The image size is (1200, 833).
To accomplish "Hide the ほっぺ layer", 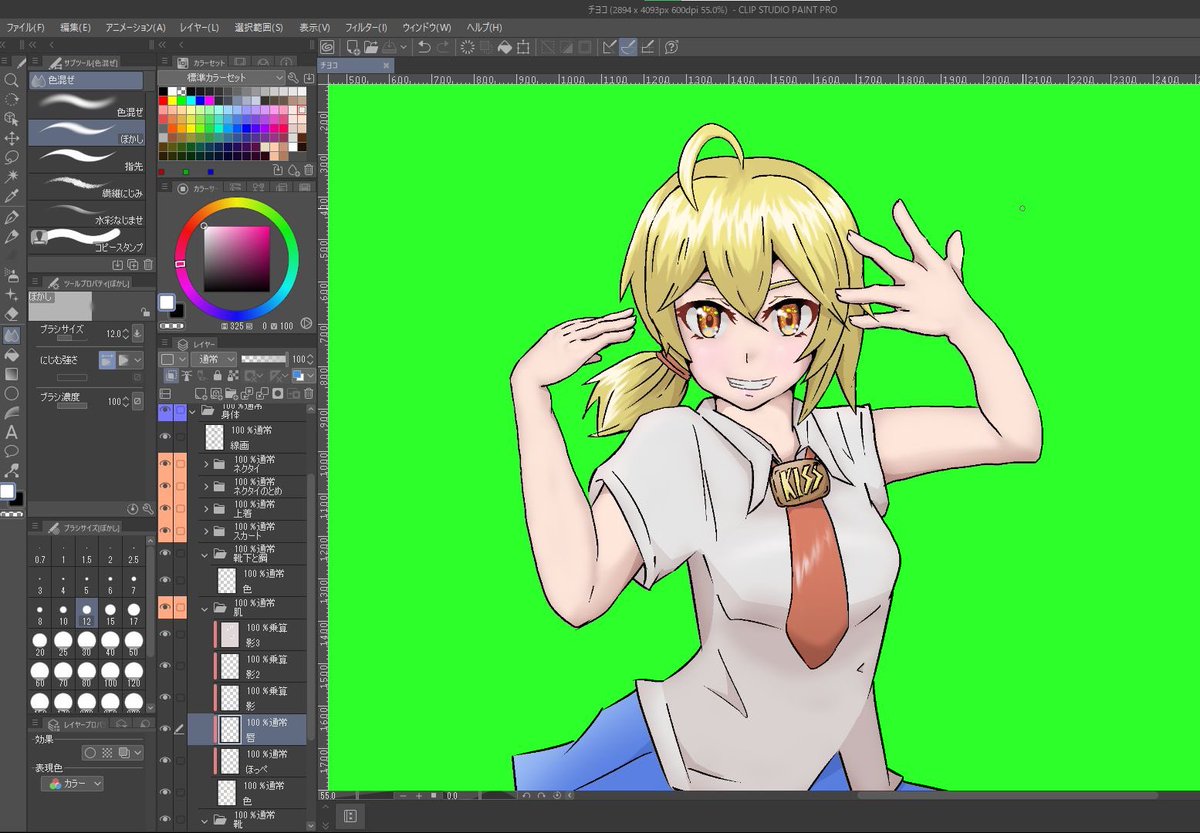I will (165, 760).
